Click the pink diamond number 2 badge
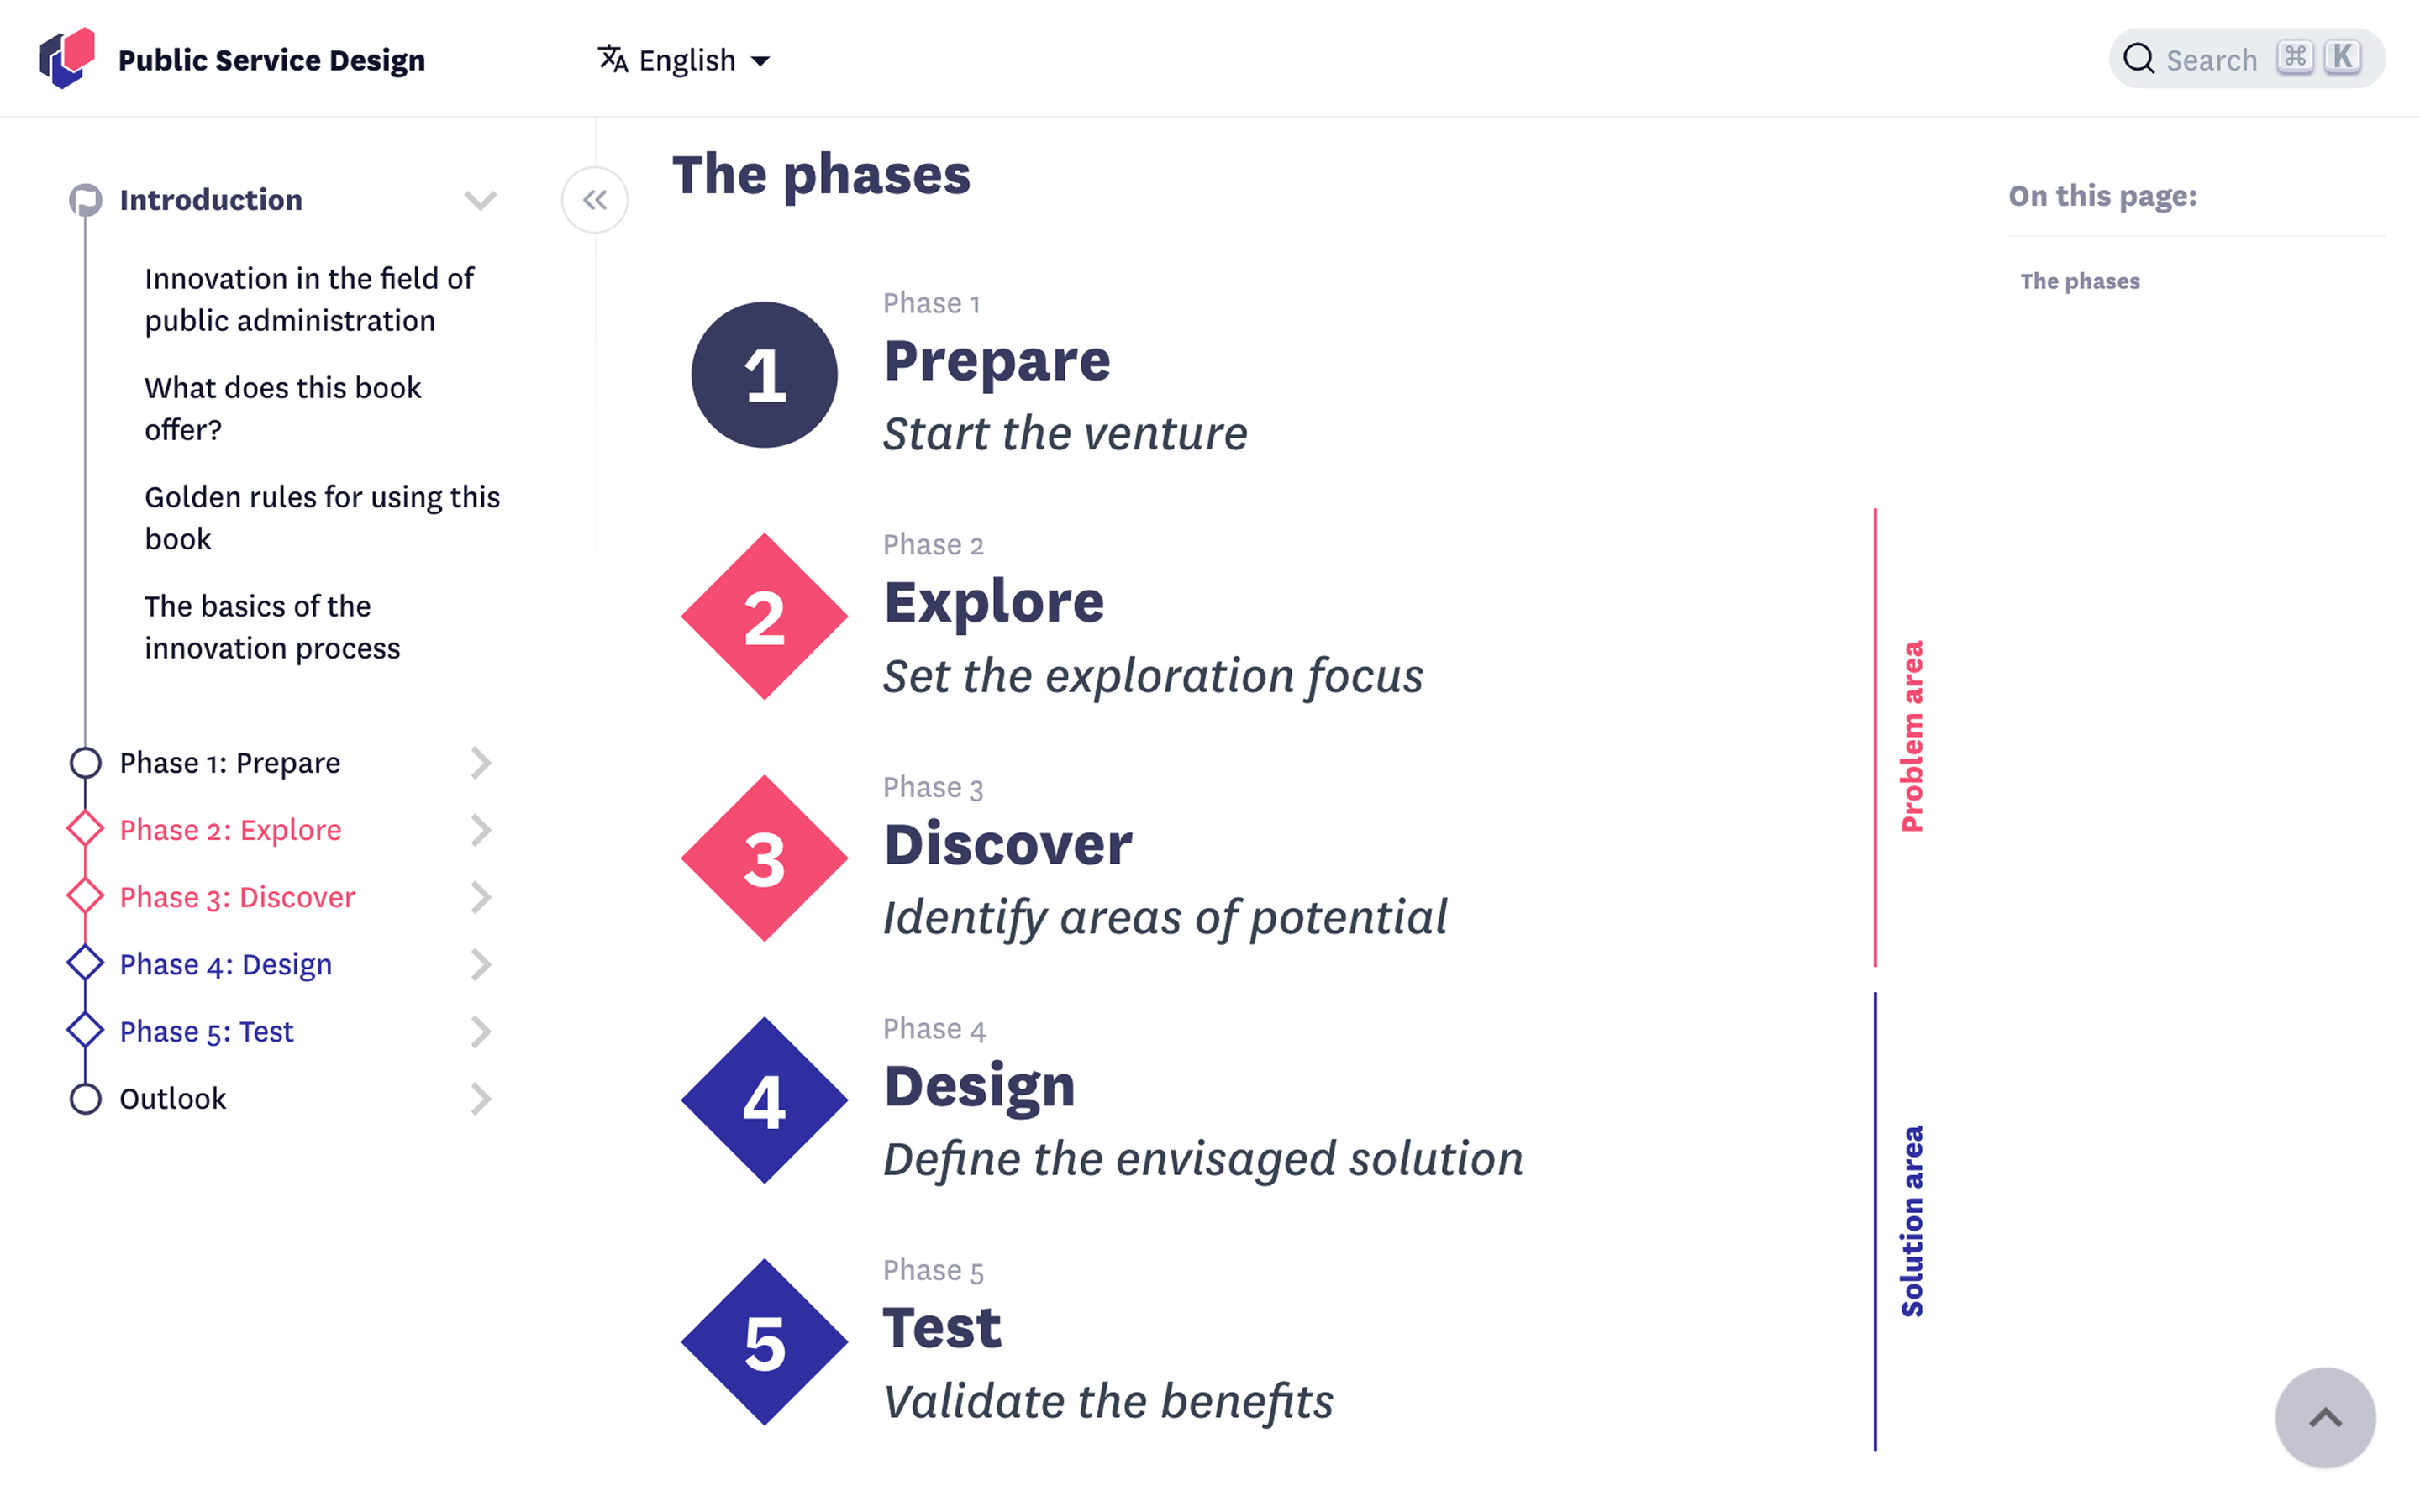This screenshot has width=2420, height=1512. pyautogui.click(x=764, y=616)
